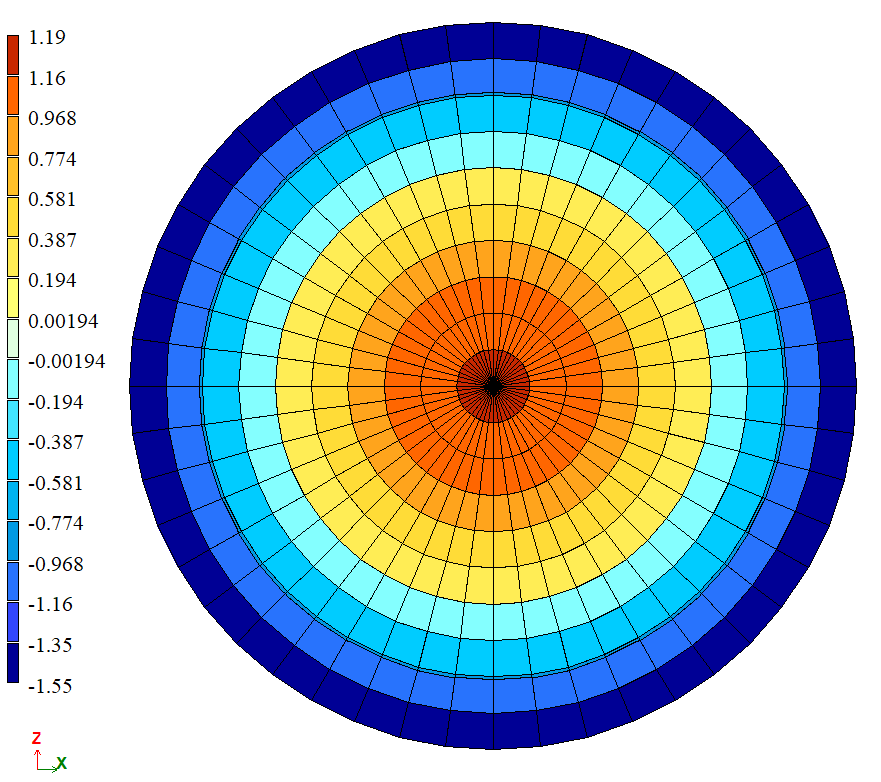Select the dark red swatch atop the legend

point(13,56)
